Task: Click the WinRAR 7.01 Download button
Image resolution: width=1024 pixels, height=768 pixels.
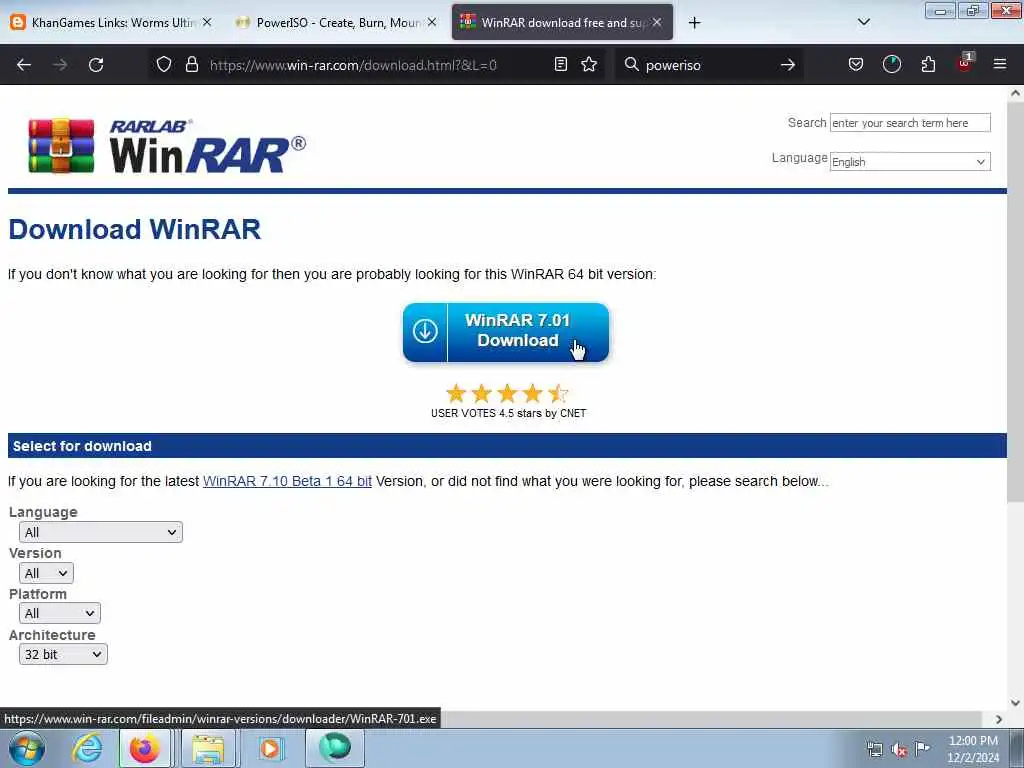Action: pyautogui.click(x=505, y=332)
